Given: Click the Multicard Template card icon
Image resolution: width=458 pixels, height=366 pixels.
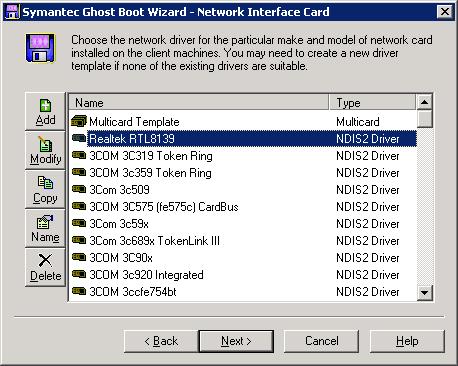Looking at the screenshot, I should [79, 121].
